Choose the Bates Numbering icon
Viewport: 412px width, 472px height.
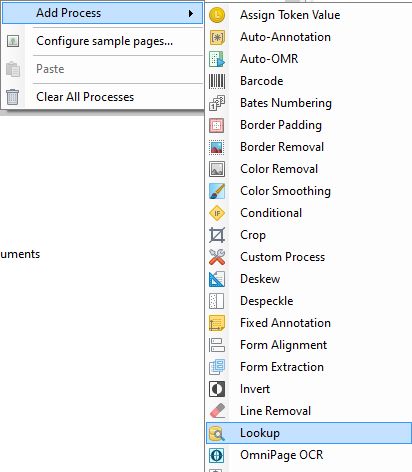click(x=217, y=103)
